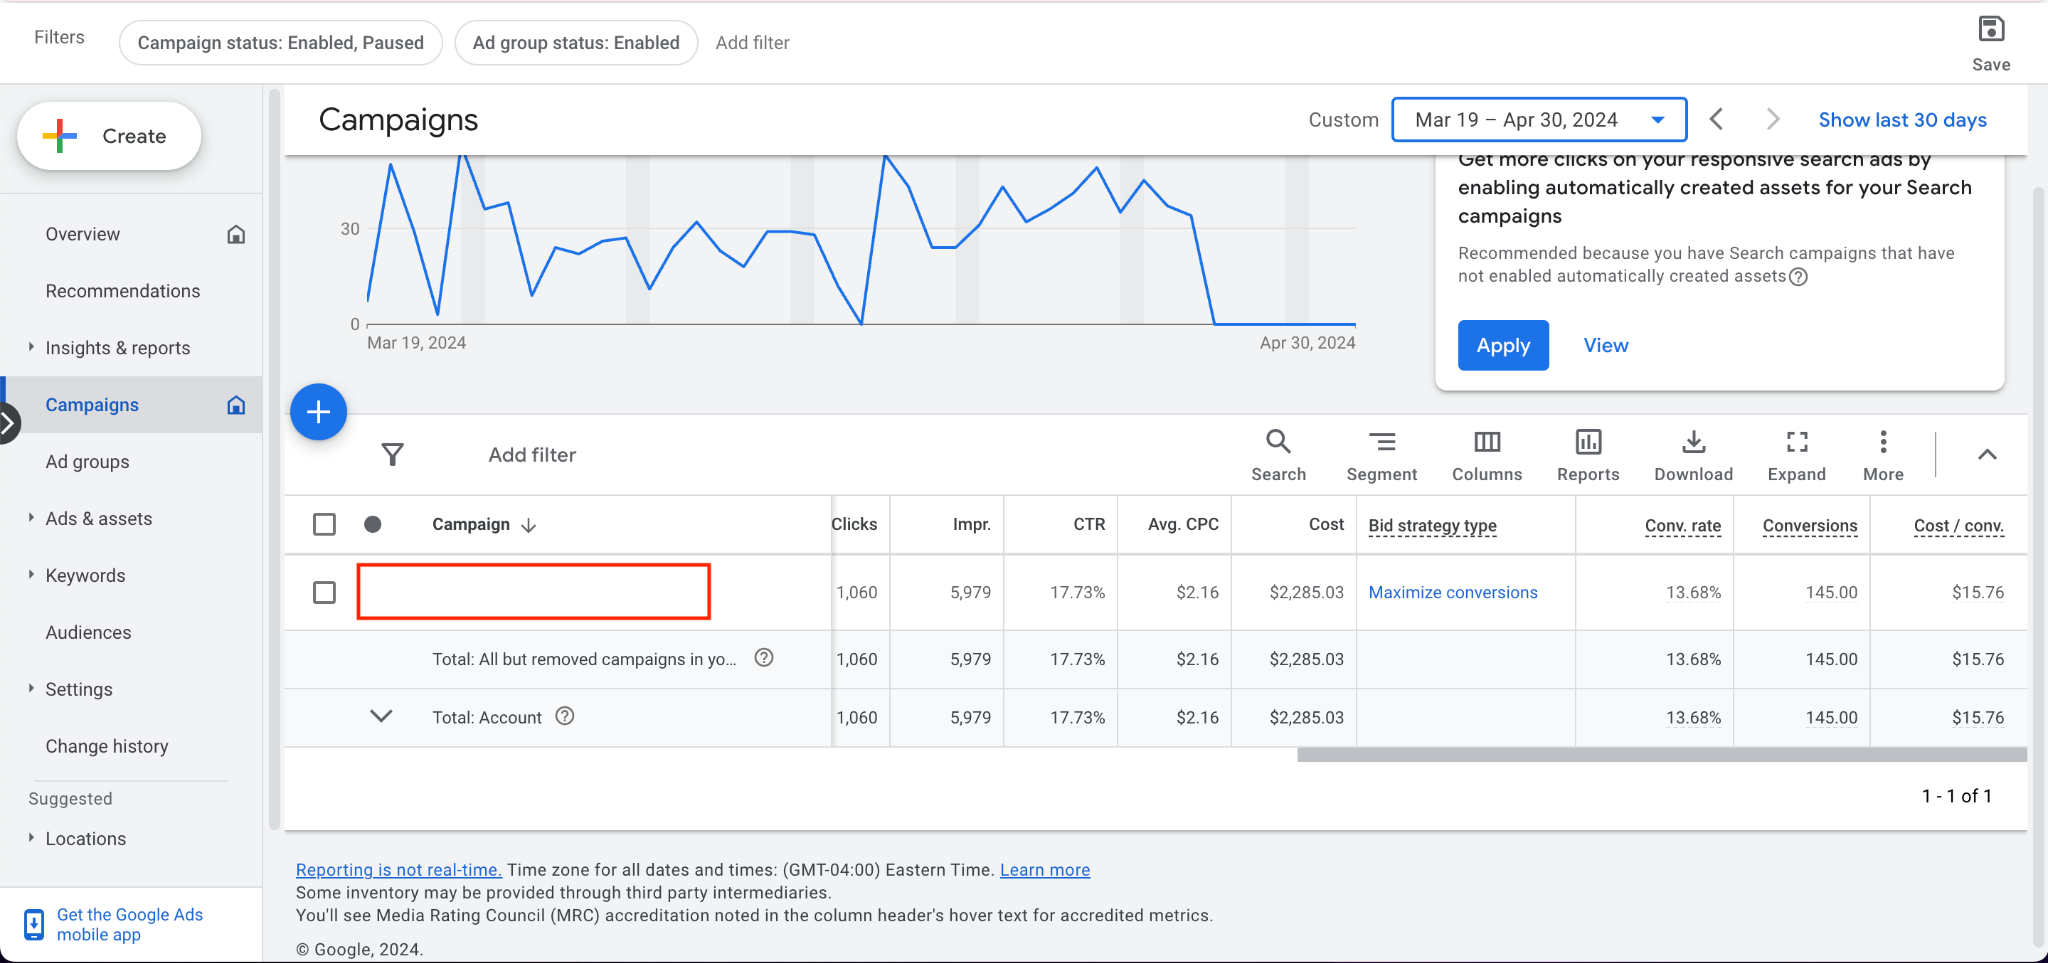The image size is (2048, 963).
Task: Expand Insights & reports in sidebar
Action: [x=117, y=348]
